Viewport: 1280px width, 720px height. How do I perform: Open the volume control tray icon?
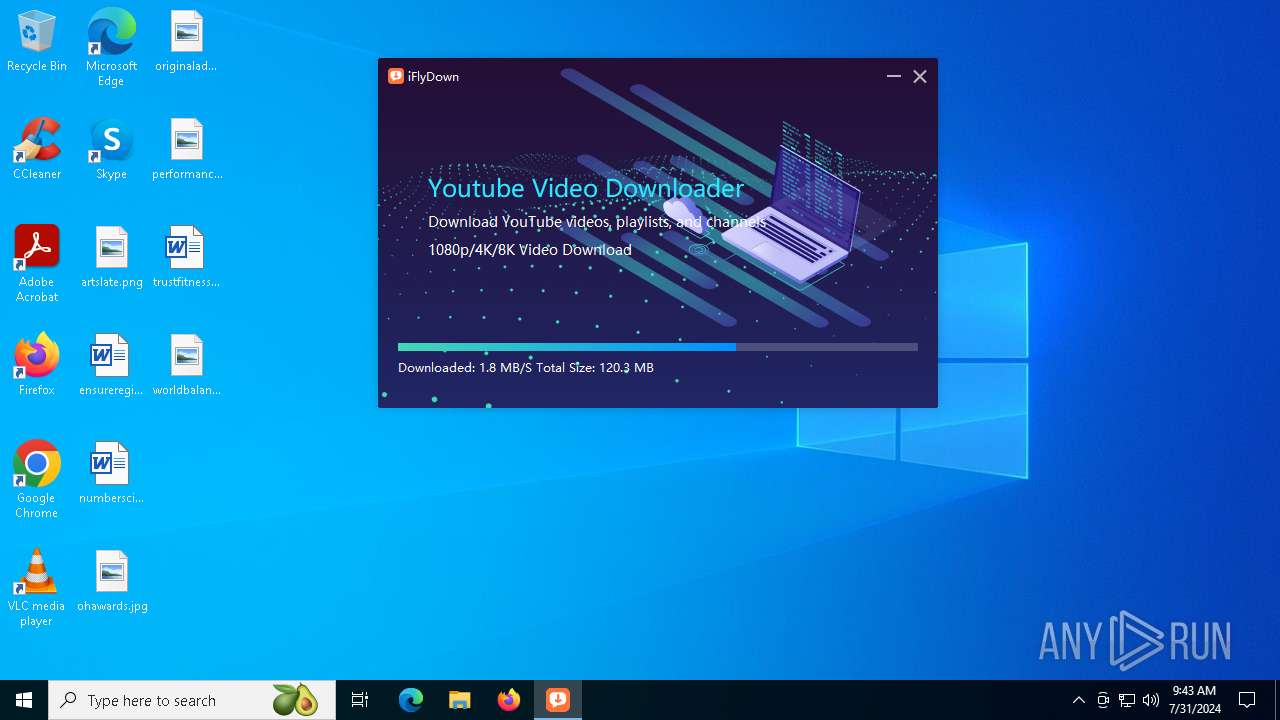coord(1151,700)
